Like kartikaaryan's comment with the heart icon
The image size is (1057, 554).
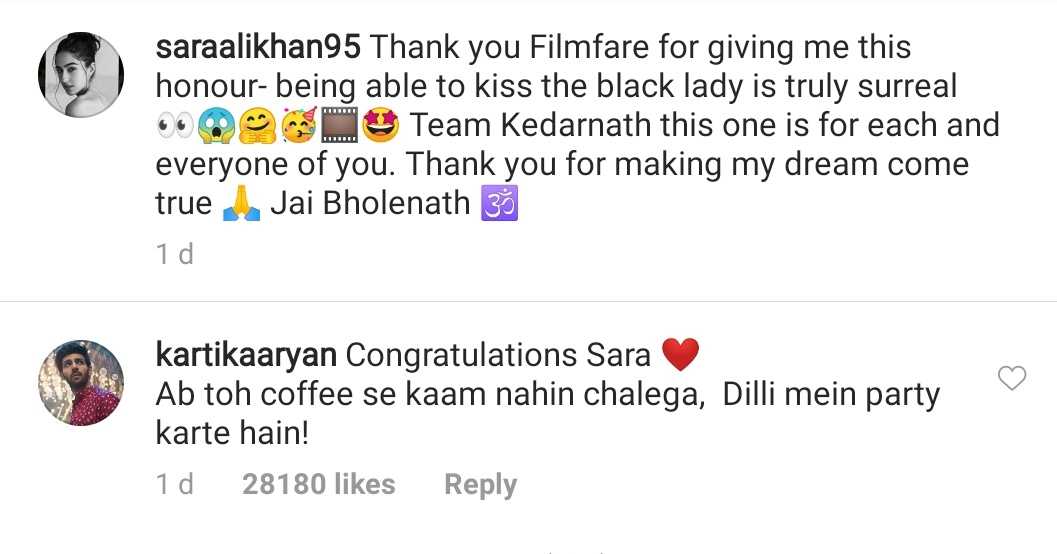[1012, 378]
